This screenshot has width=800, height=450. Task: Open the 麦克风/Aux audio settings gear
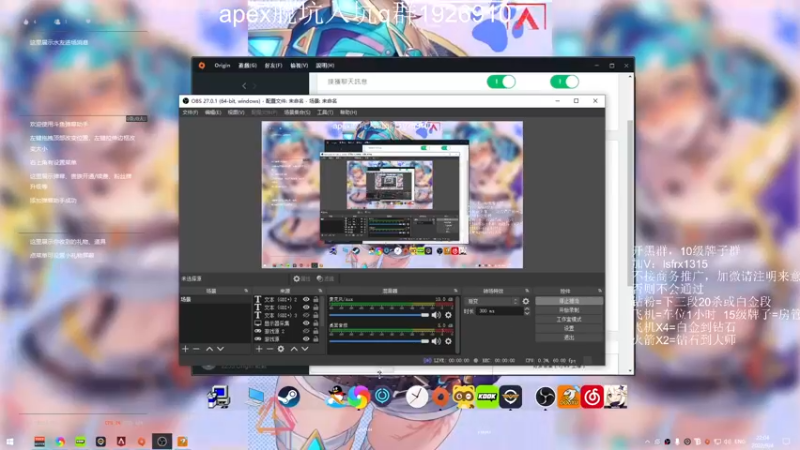pyautogui.click(x=448, y=315)
